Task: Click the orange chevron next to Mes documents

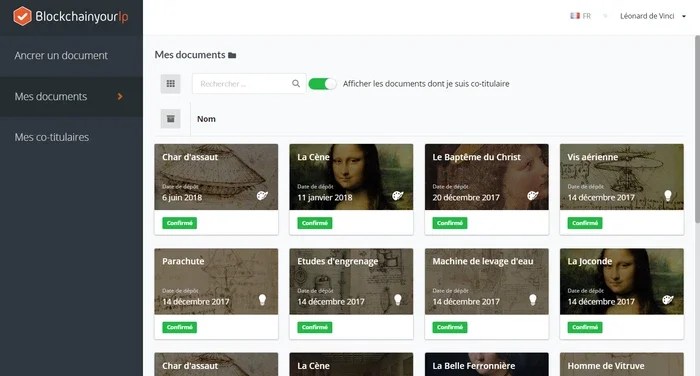Action: click(120, 96)
